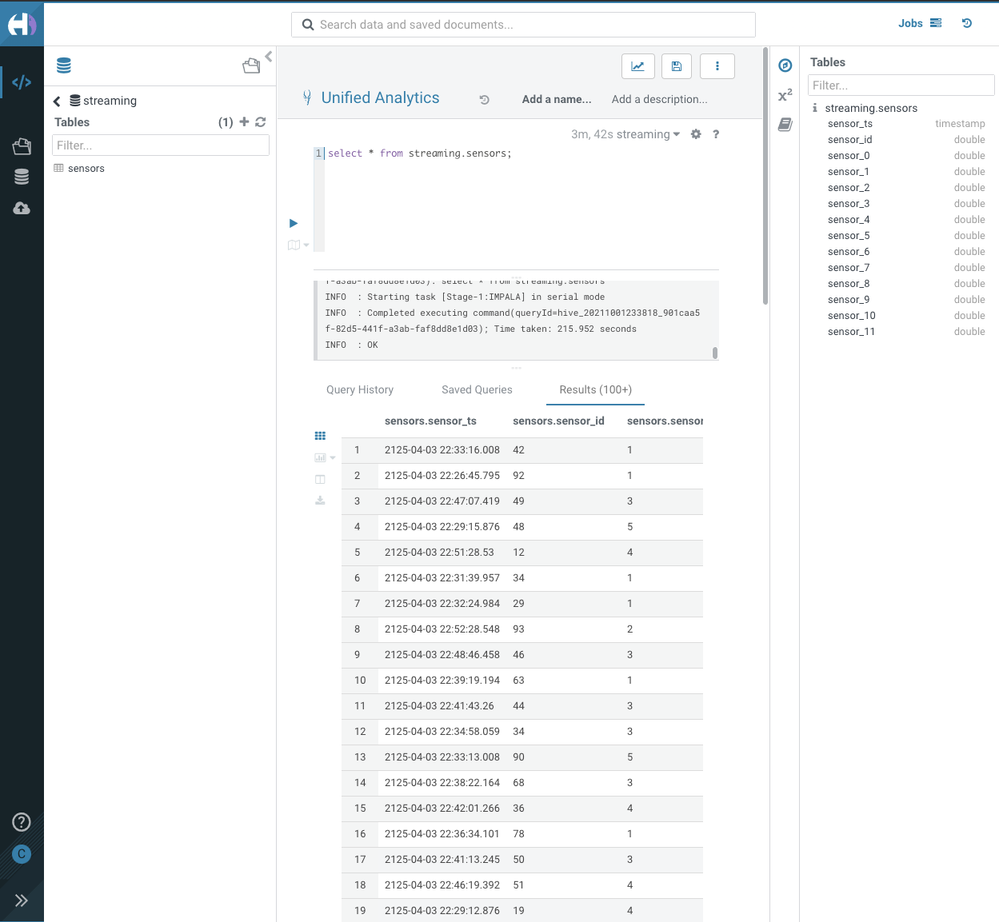Viewport: 999px width, 922px height.
Task: Open the functions x² assist panel
Action: pyautogui.click(x=785, y=96)
